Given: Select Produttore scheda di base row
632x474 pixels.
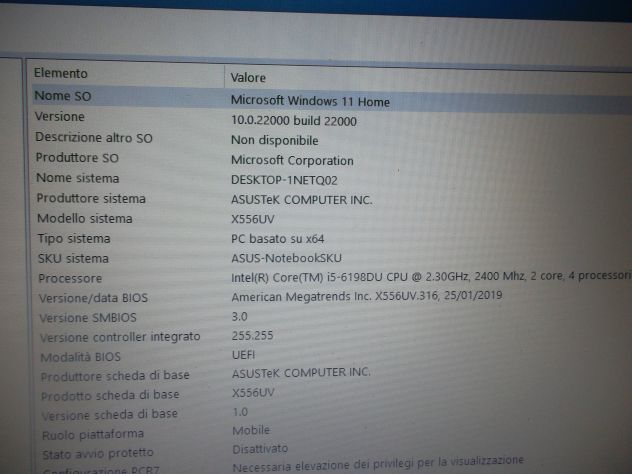Looking at the screenshot, I should (x=115, y=376).
